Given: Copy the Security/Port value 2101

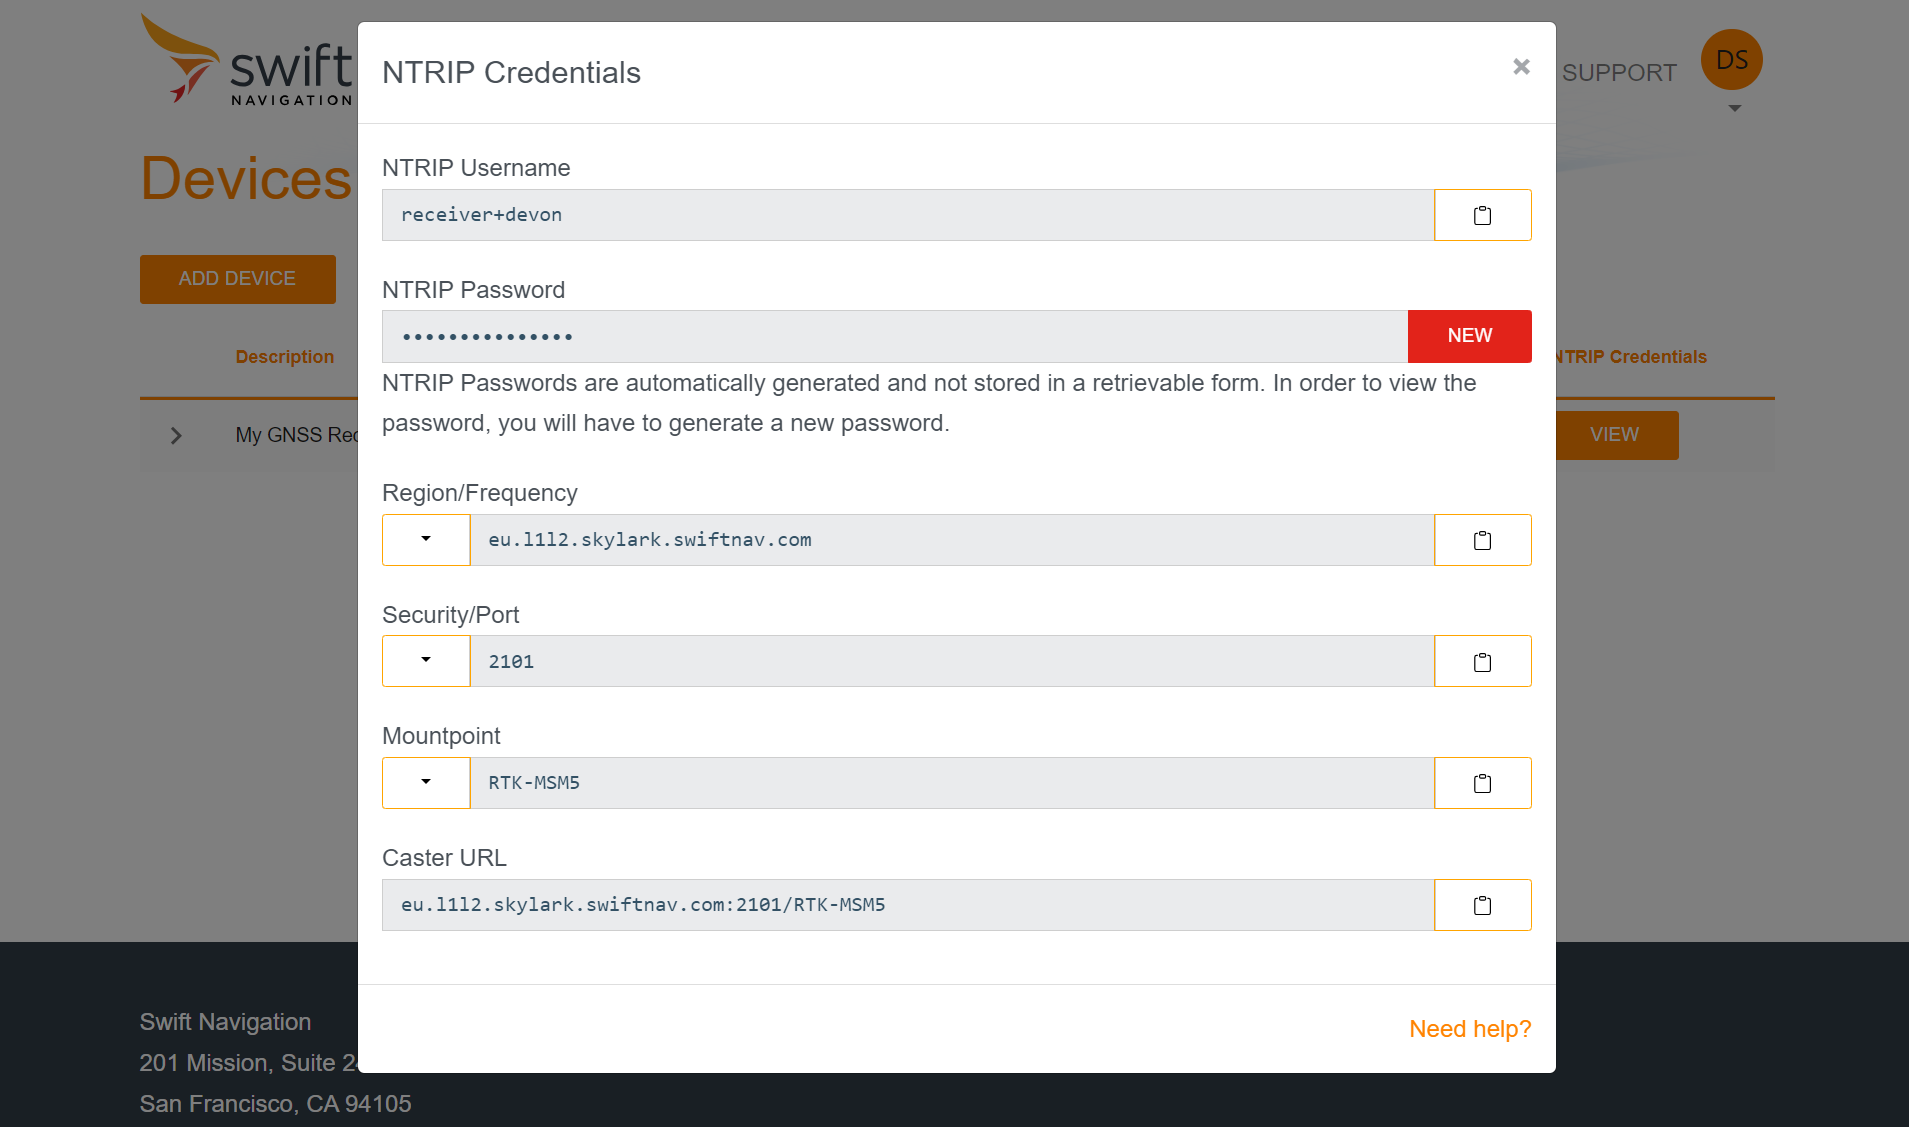Looking at the screenshot, I should [1482, 661].
